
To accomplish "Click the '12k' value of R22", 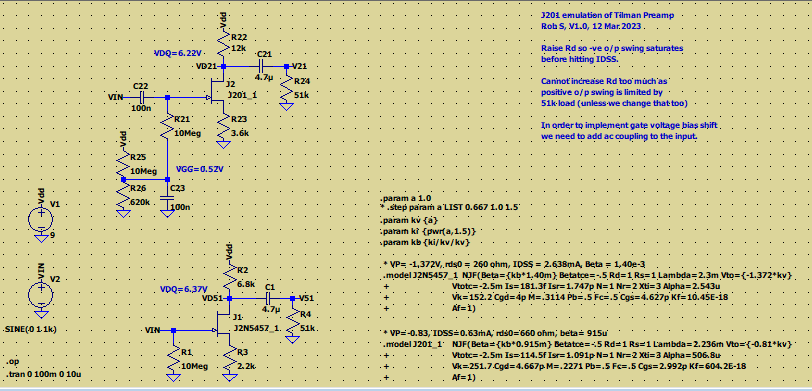I will click(x=239, y=48).
